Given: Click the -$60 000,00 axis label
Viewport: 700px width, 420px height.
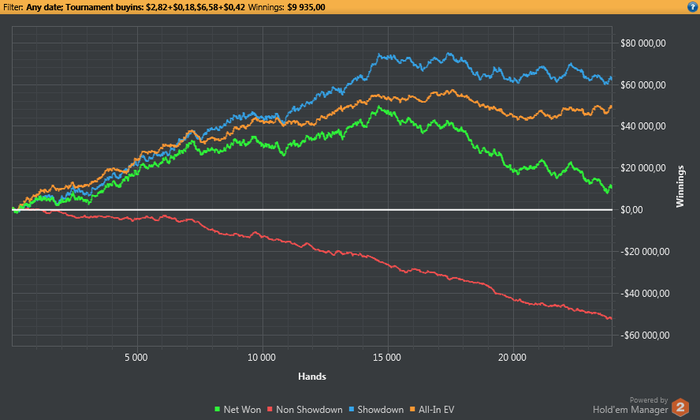Looking at the screenshot, I should pyautogui.click(x=645, y=335).
